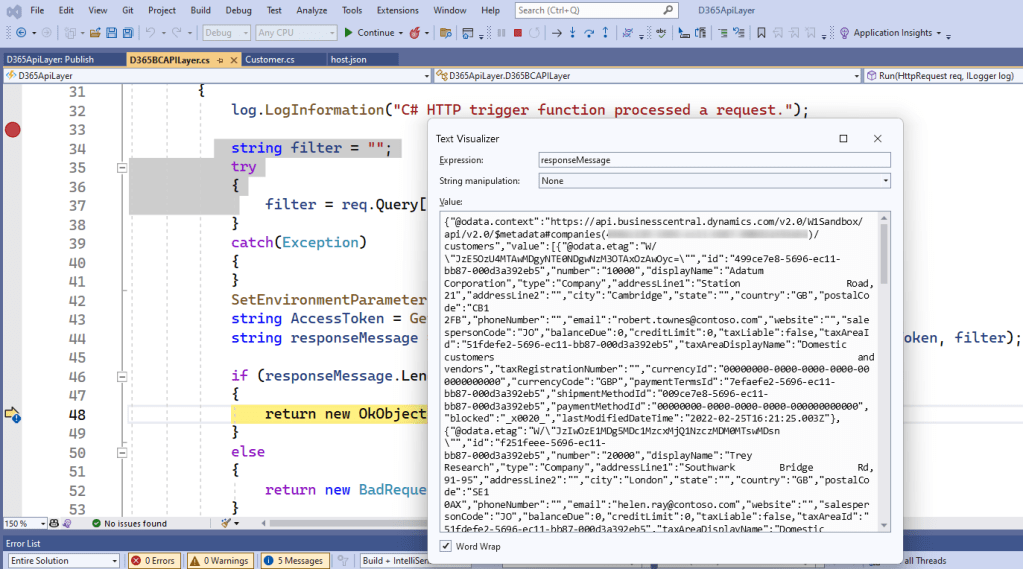Open the String manipulation dropdown
The width and height of the screenshot is (1023, 569).
[x=714, y=181]
